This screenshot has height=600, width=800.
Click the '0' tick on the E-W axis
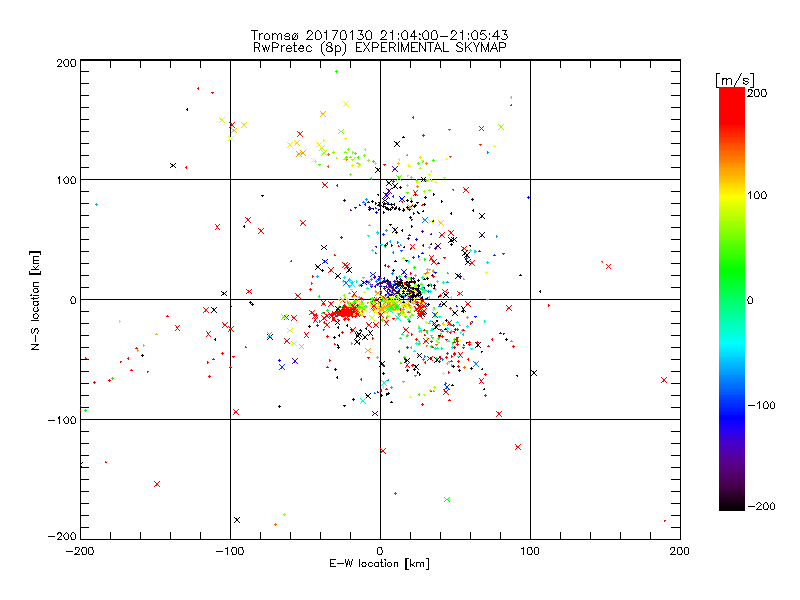pos(380,551)
